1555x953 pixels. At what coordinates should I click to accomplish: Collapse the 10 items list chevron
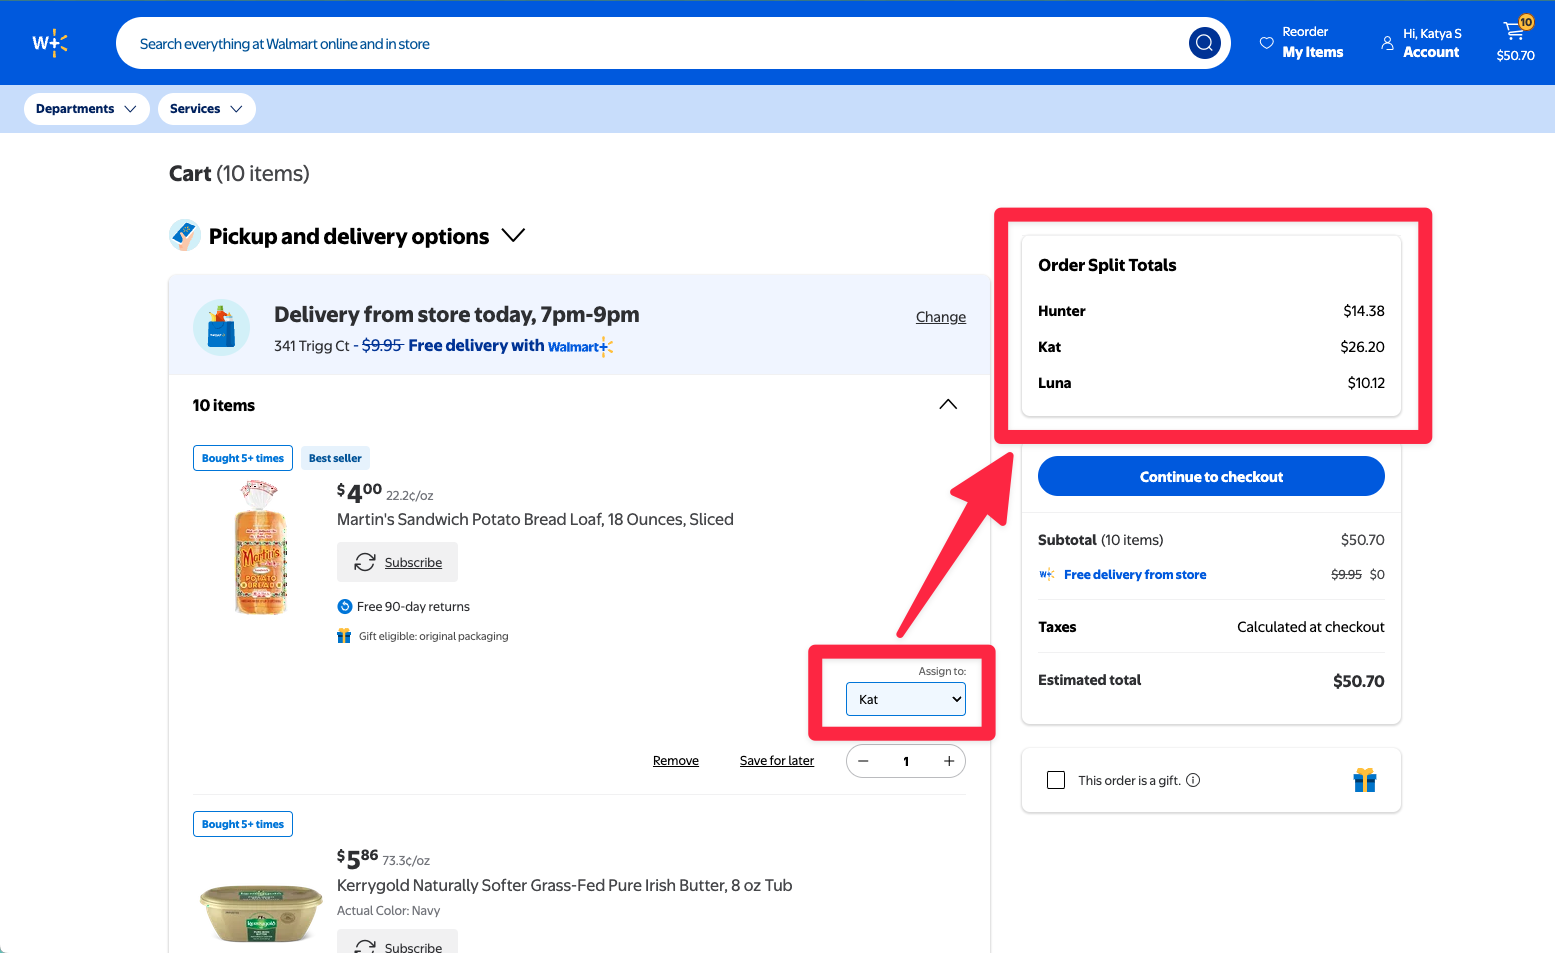(x=947, y=404)
